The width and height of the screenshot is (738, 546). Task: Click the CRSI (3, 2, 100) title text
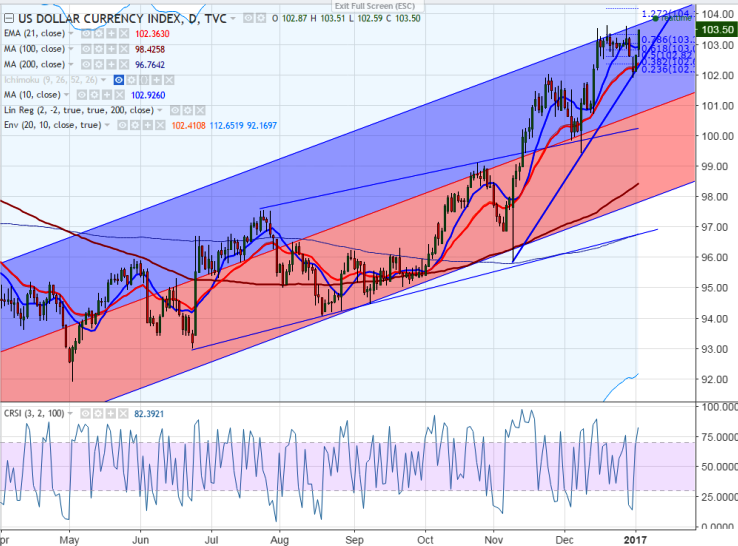[x=34, y=414]
